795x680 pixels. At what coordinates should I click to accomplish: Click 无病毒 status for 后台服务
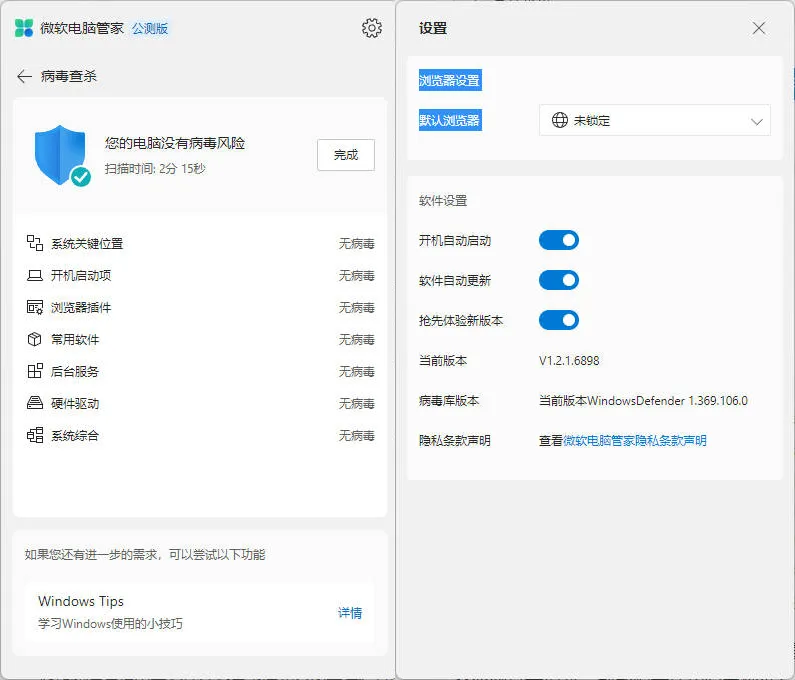tap(356, 371)
